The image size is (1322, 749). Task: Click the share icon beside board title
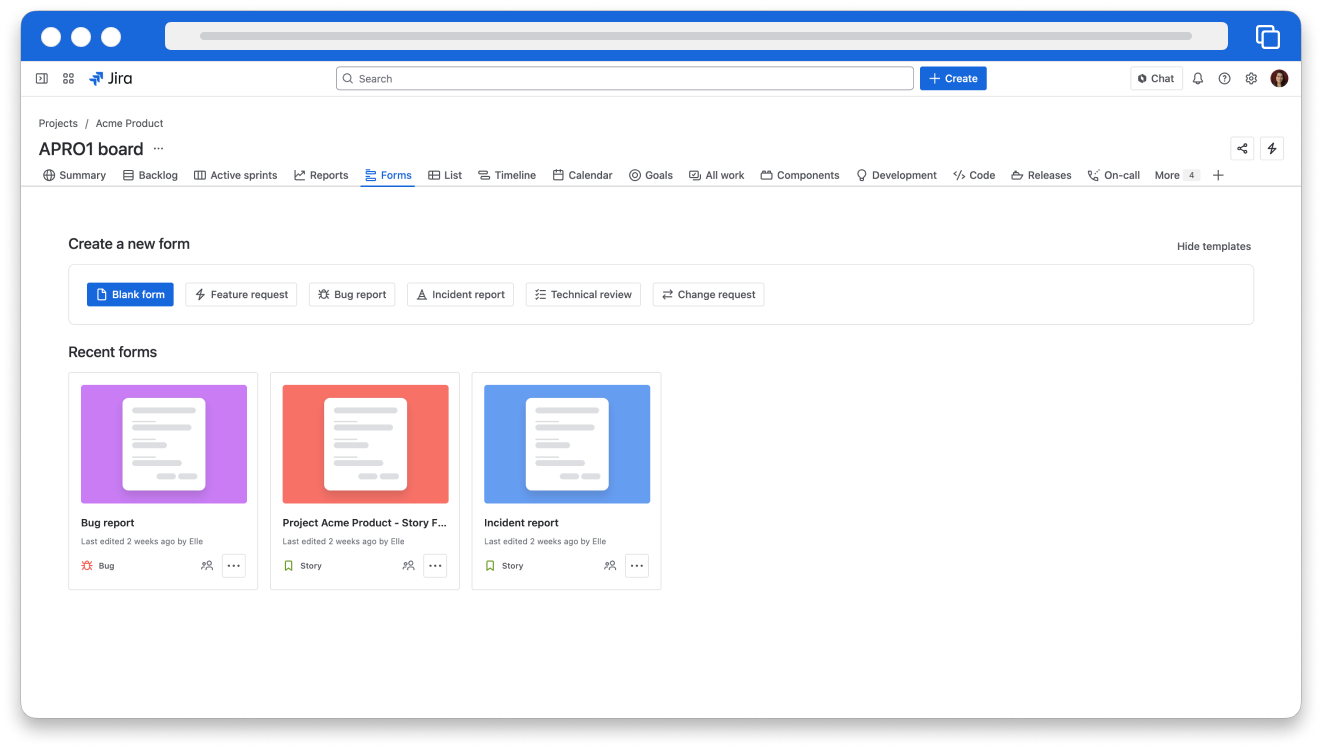point(1242,148)
